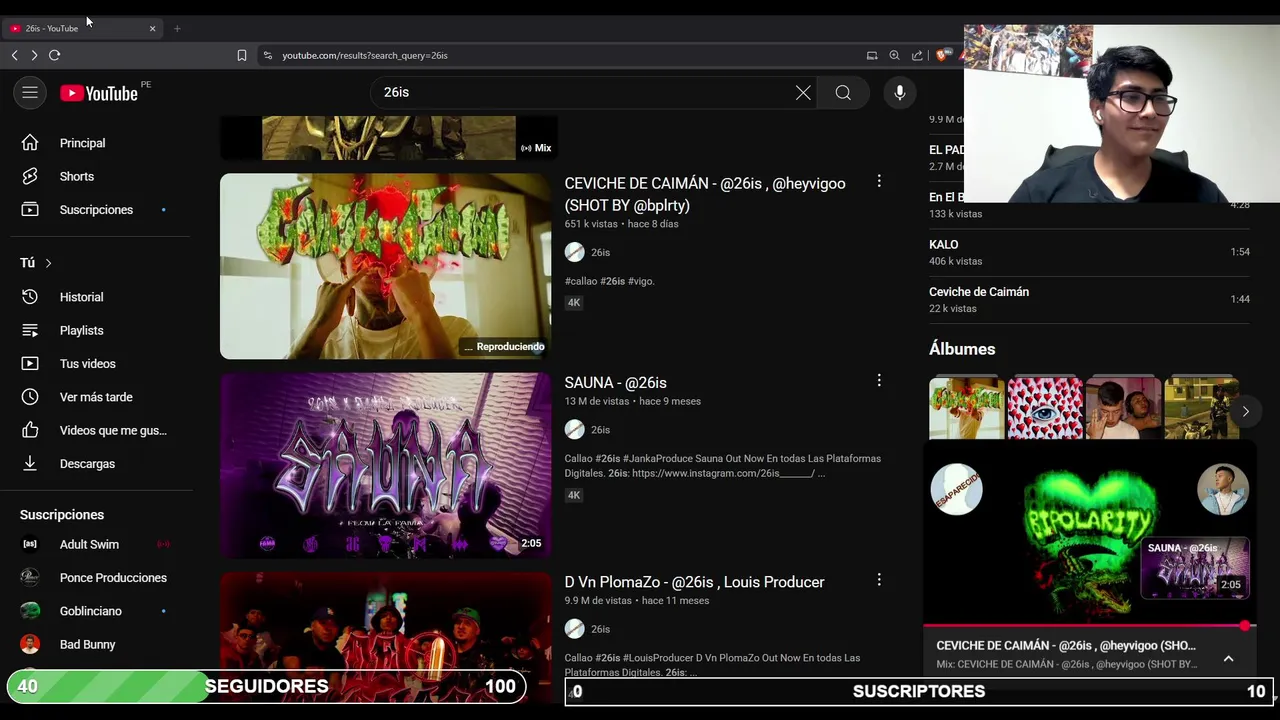Reload the page
The width and height of the screenshot is (1280, 720).
(x=55, y=55)
